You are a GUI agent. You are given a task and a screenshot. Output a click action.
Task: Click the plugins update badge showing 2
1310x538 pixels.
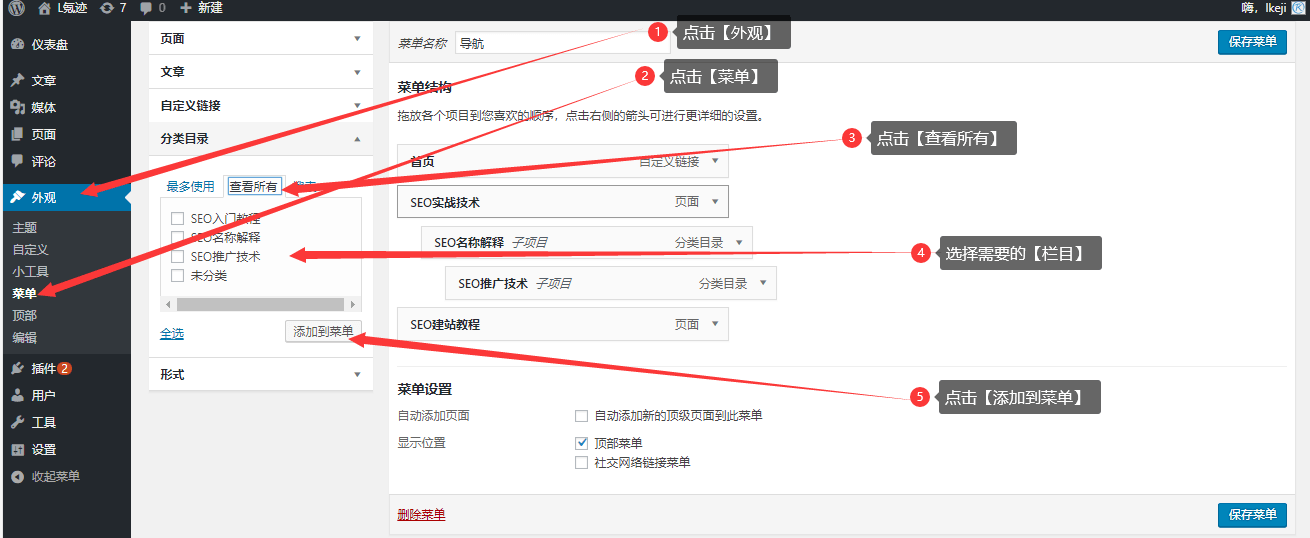click(x=65, y=369)
